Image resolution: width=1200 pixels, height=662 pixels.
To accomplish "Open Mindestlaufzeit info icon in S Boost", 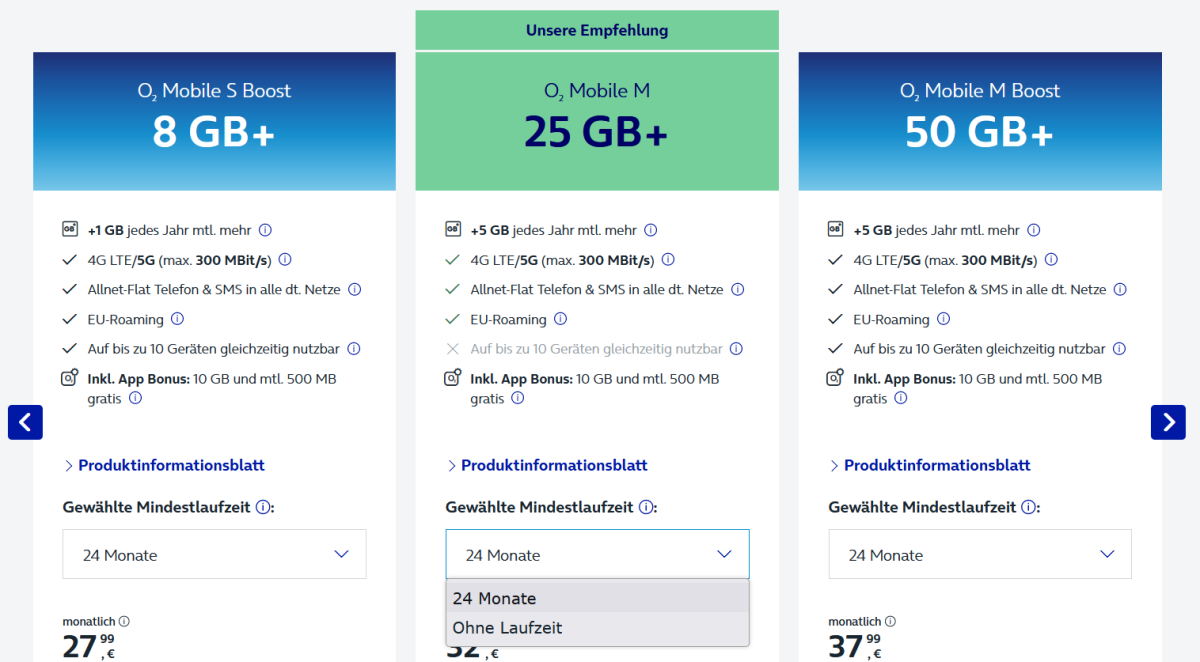I will pyautogui.click(x=263, y=507).
